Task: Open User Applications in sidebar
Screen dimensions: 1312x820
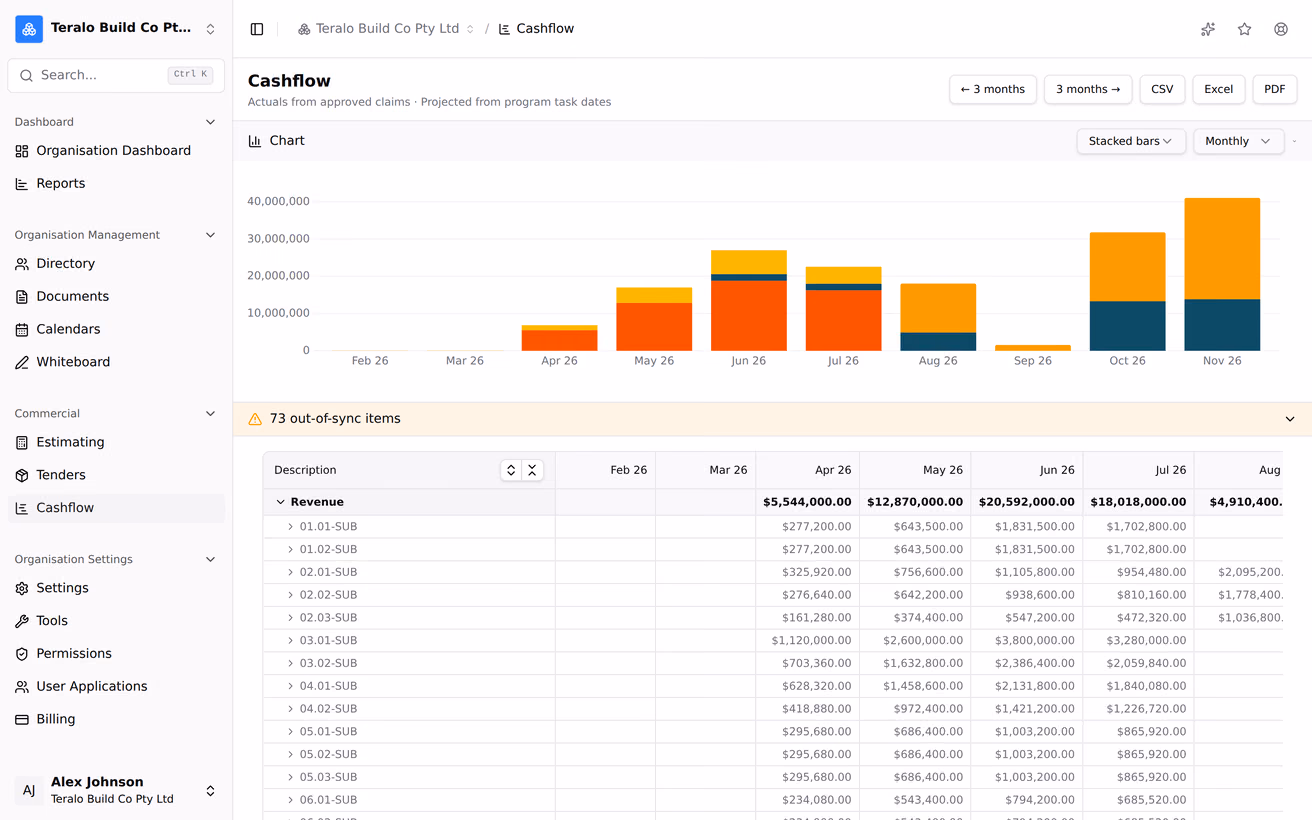Action: point(116,687)
